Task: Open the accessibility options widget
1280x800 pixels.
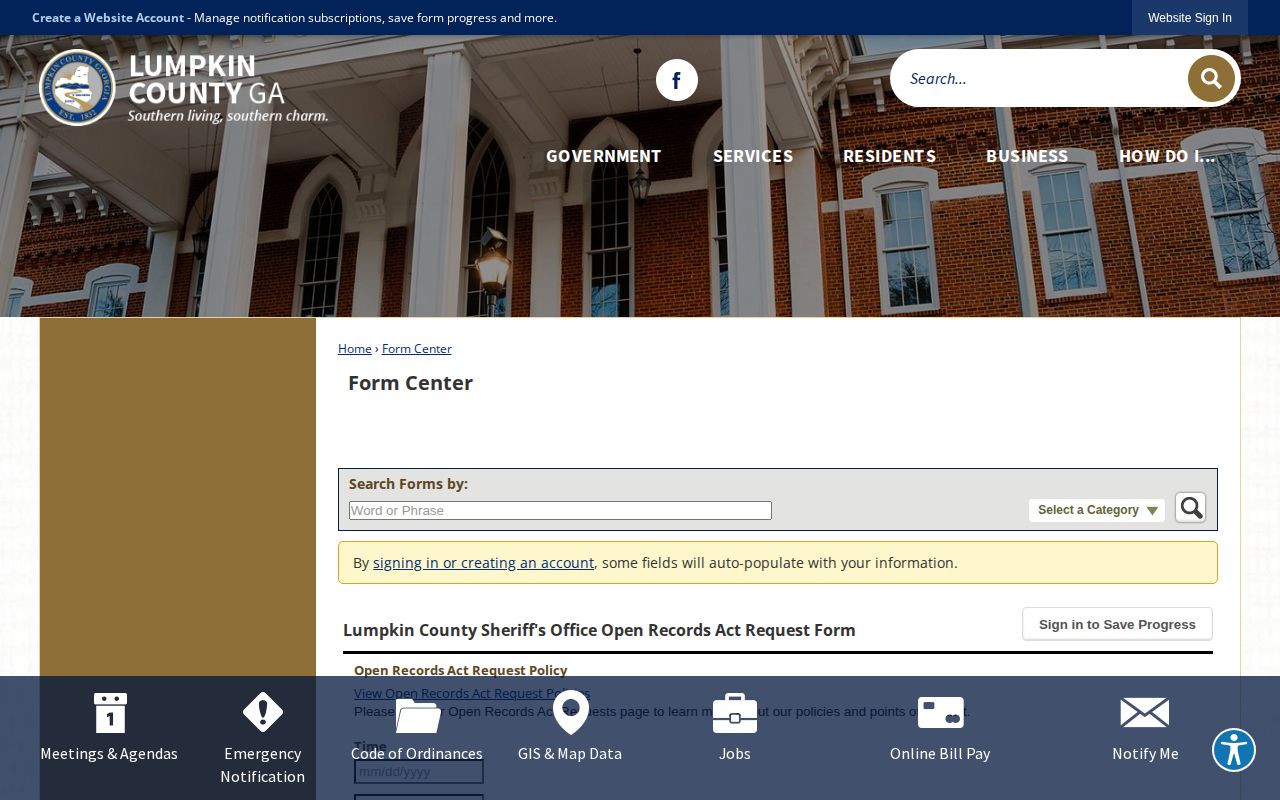Action: tap(1234, 750)
